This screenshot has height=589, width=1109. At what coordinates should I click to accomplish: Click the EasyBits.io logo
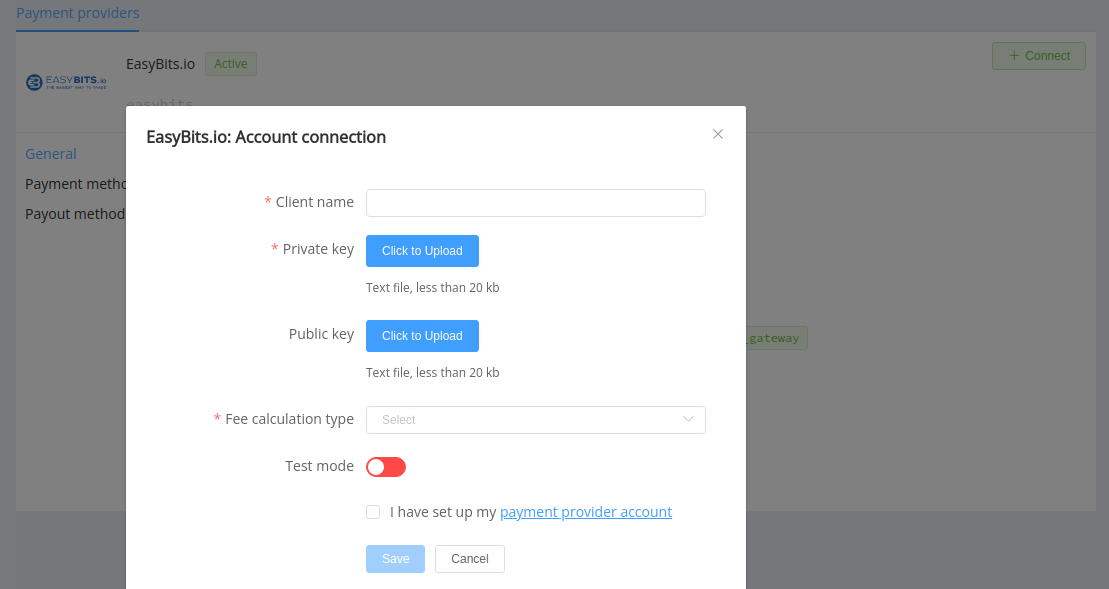(x=66, y=82)
